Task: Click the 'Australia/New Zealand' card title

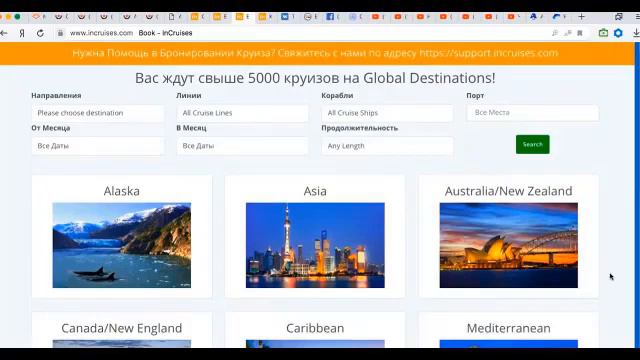Action: 509,191
